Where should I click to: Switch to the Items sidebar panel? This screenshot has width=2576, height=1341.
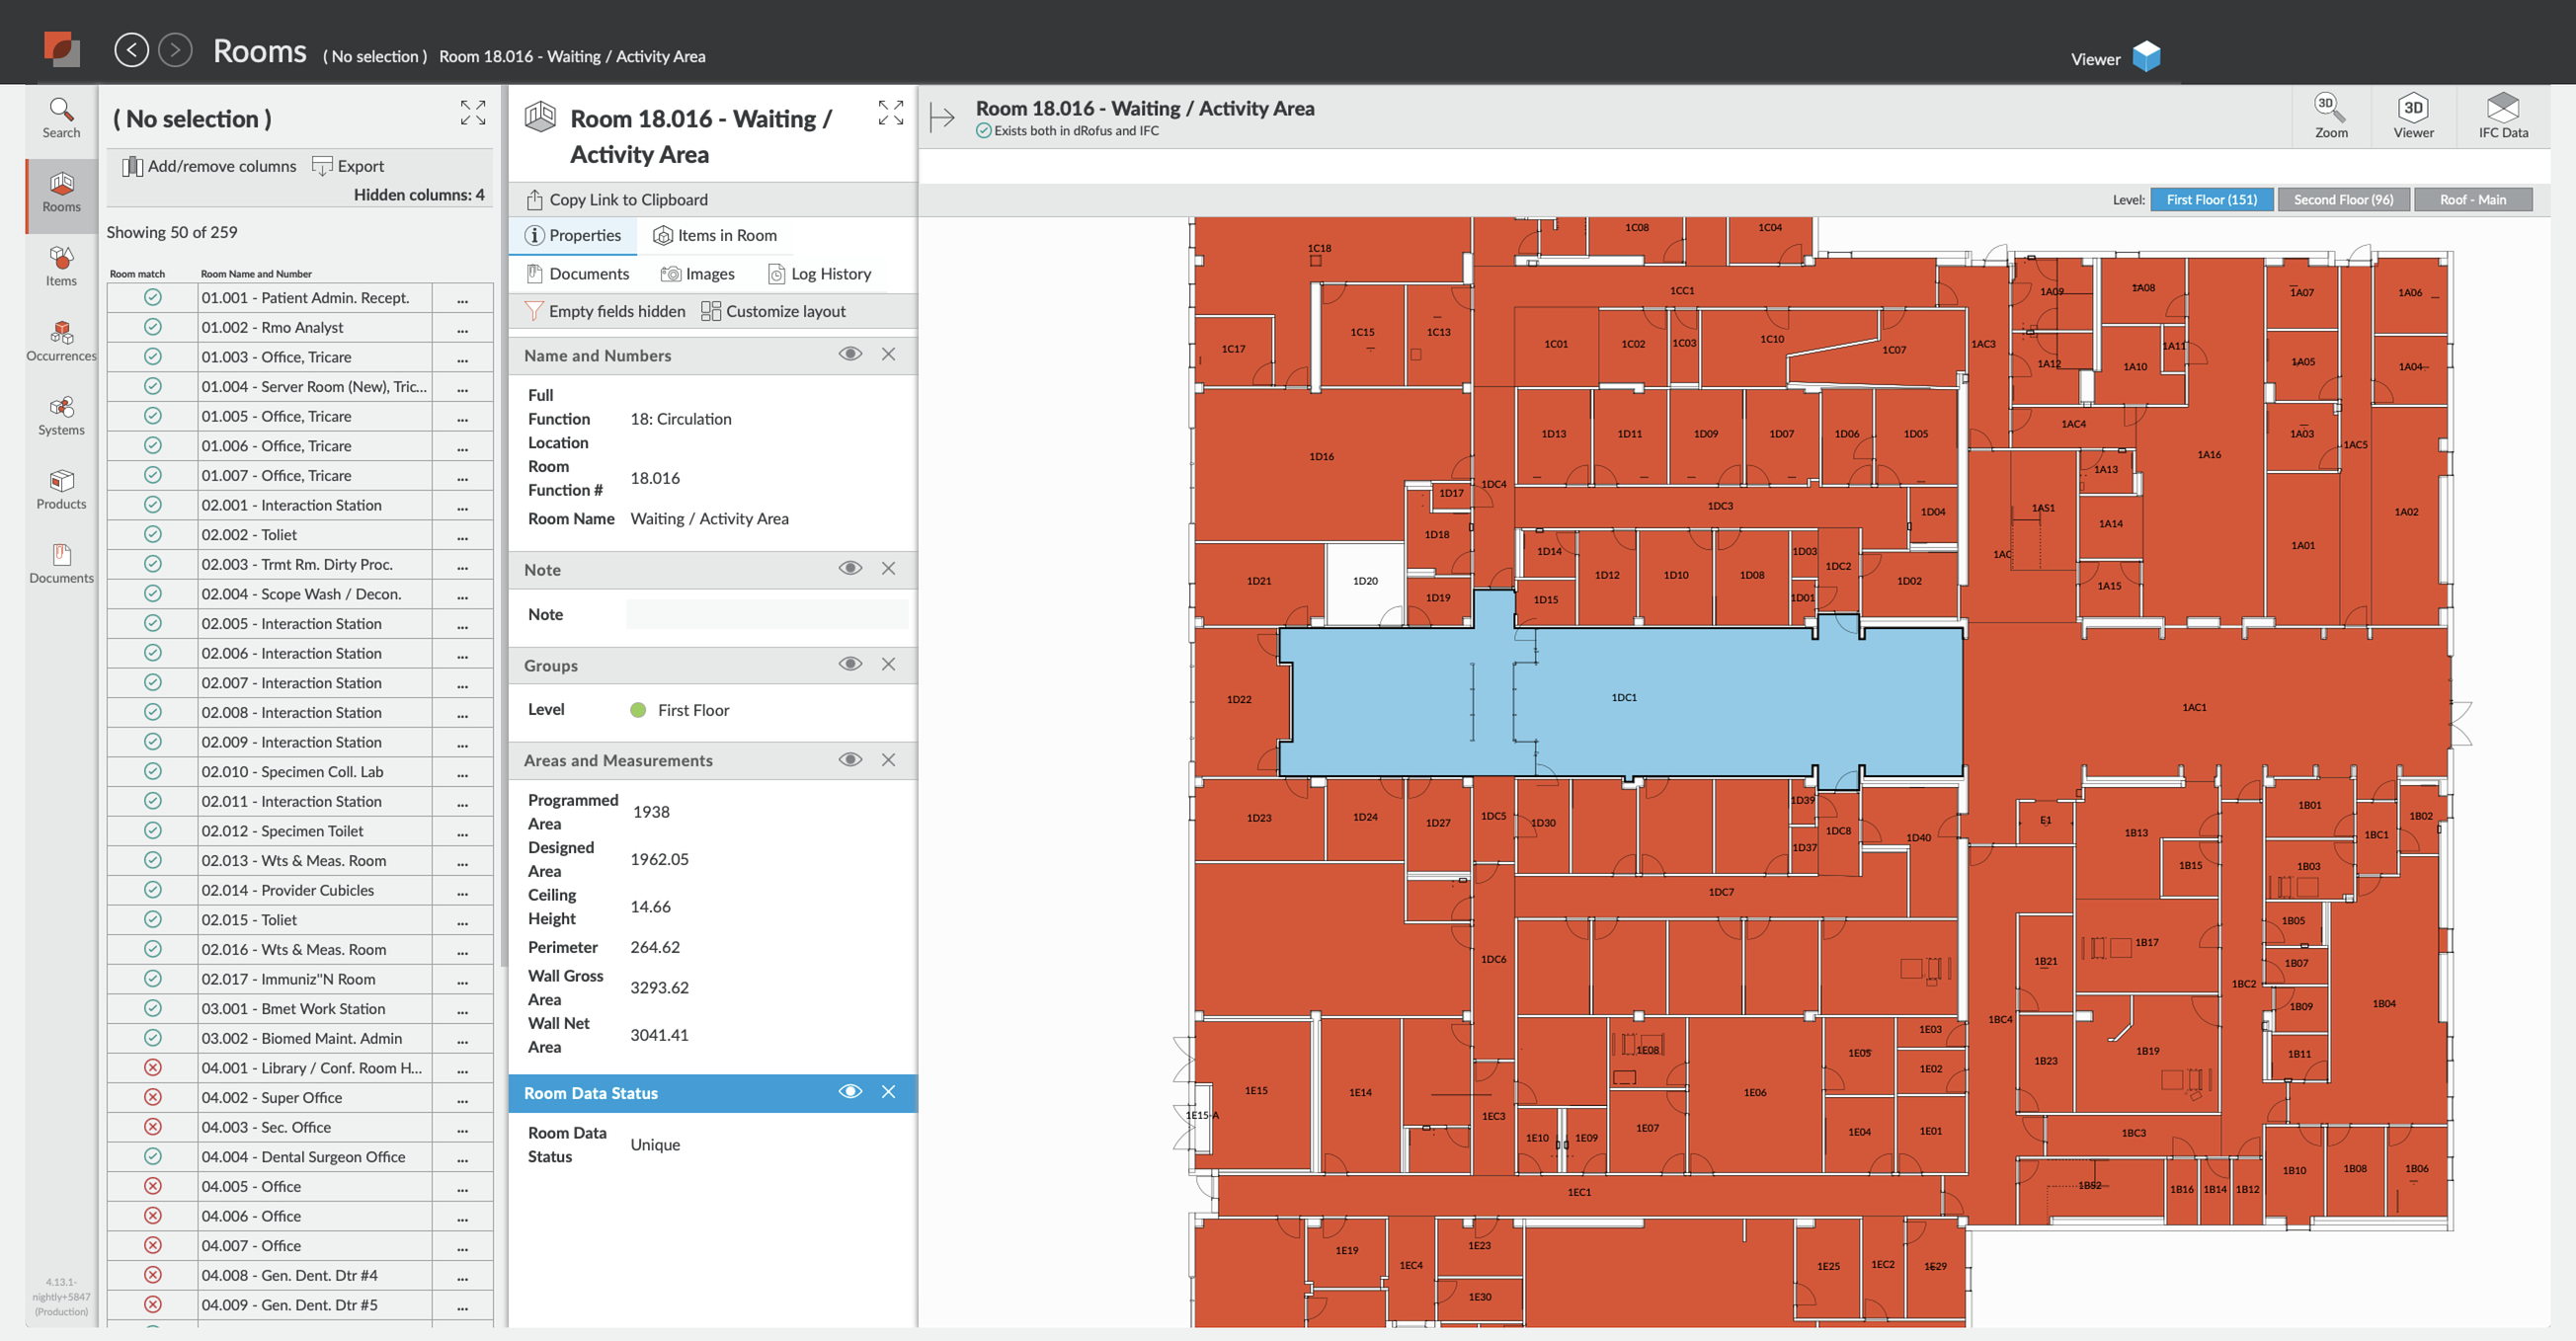click(x=60, y=266)
